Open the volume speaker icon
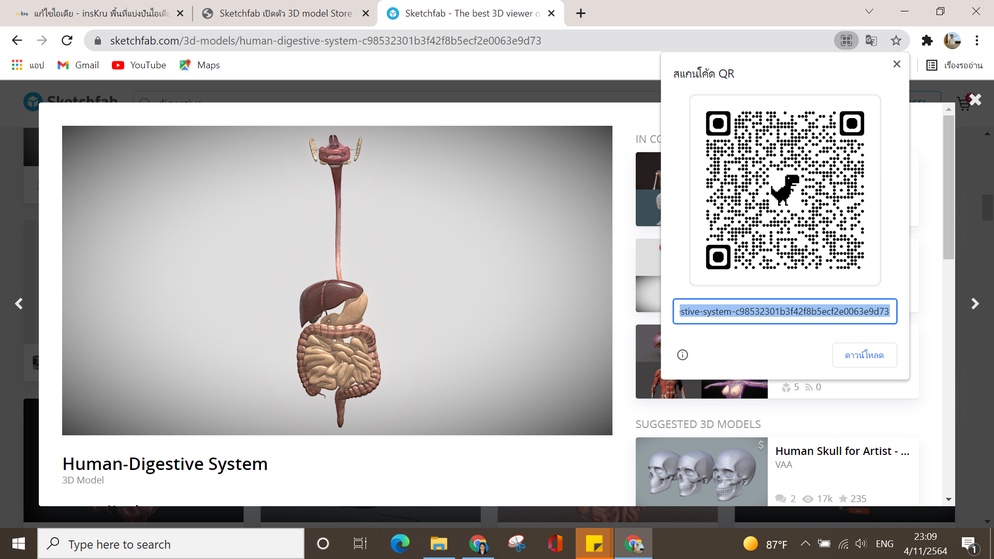 861,544
